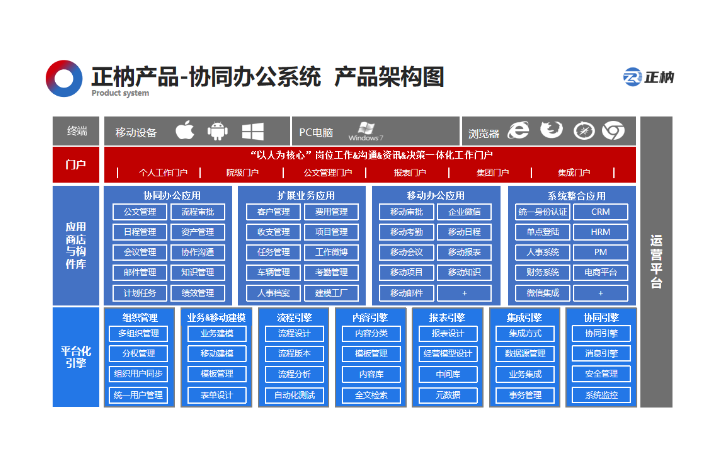Click the HRM box
The width and height of the screenshot is (720, 450).
[600, 232]
